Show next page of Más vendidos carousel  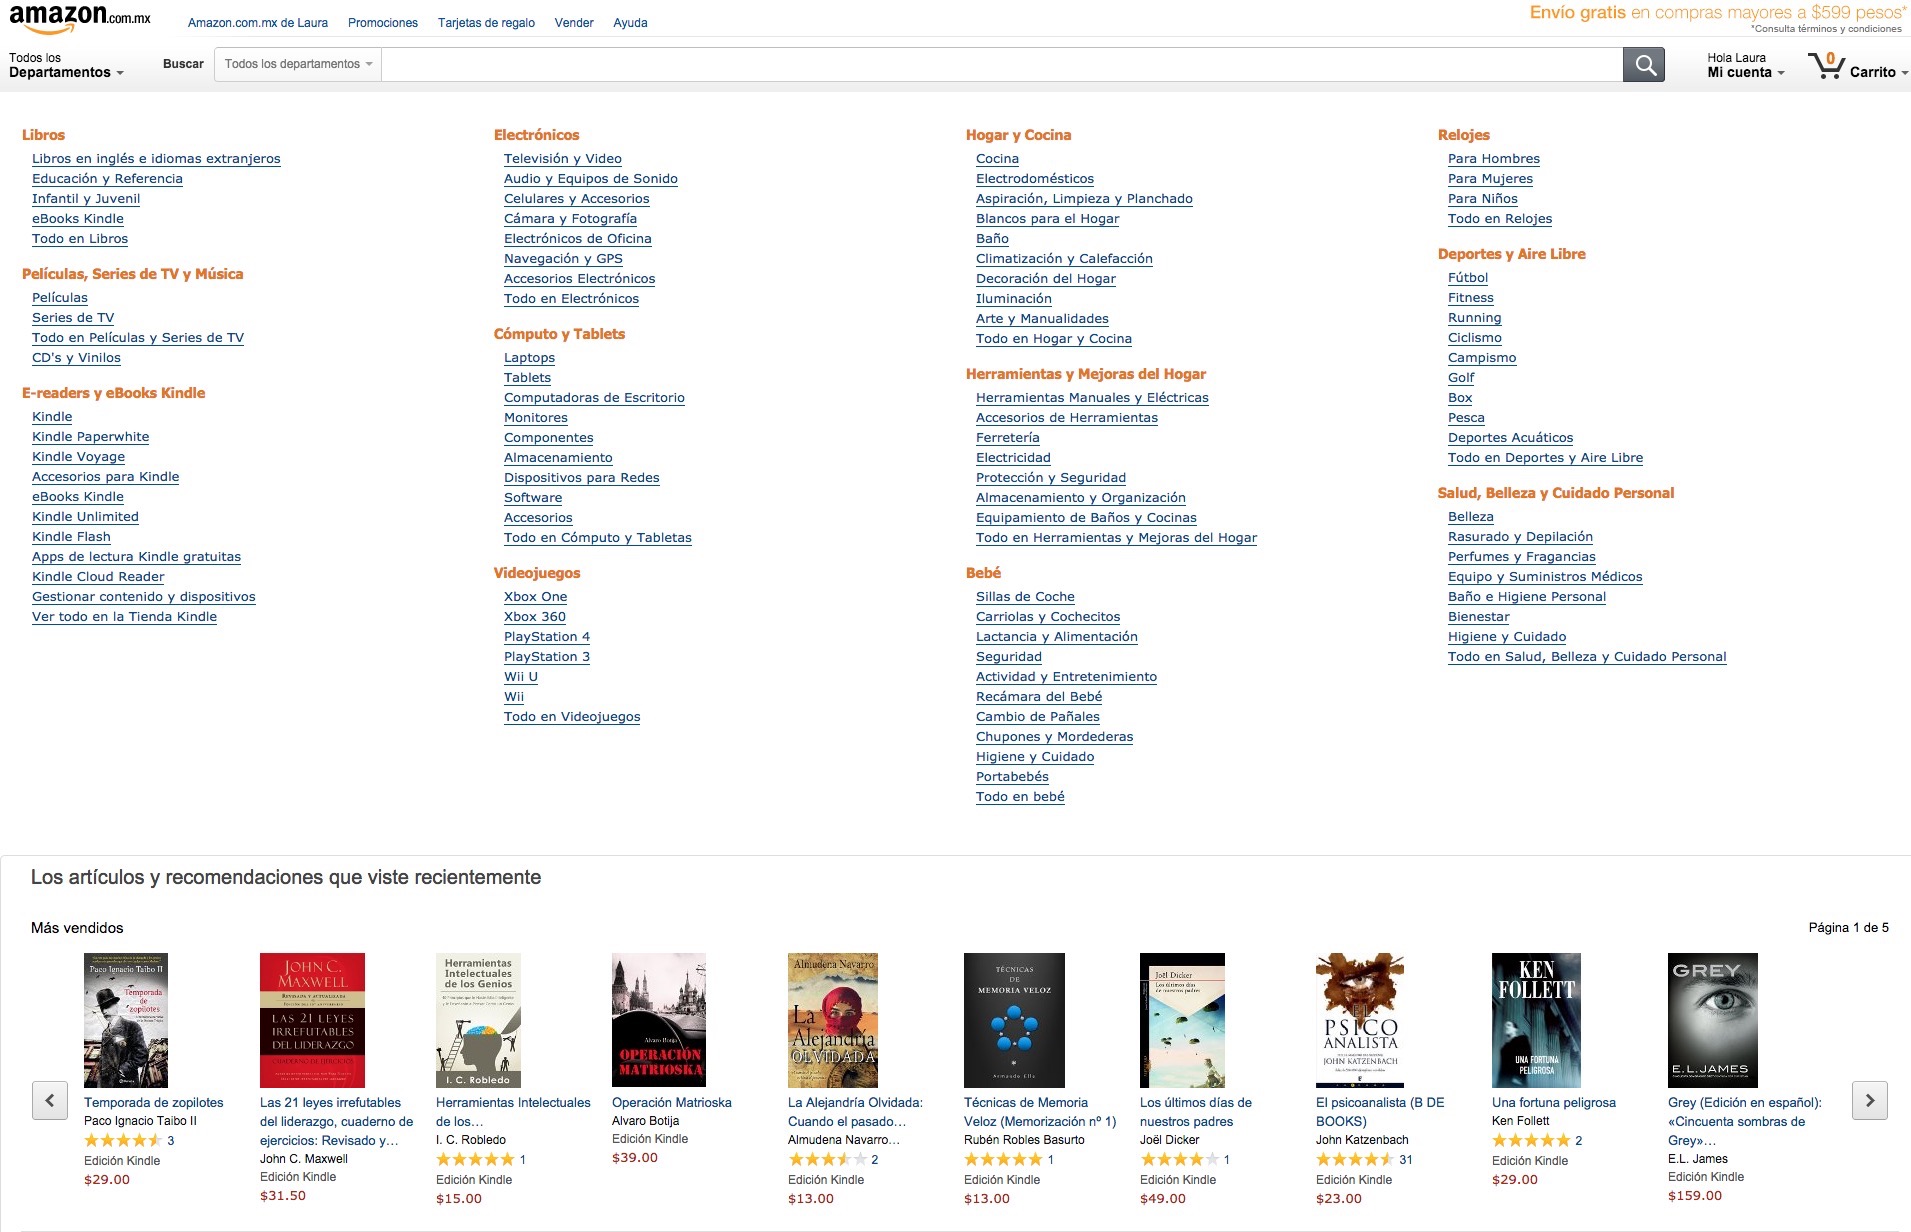[x=1869, y=1100]
